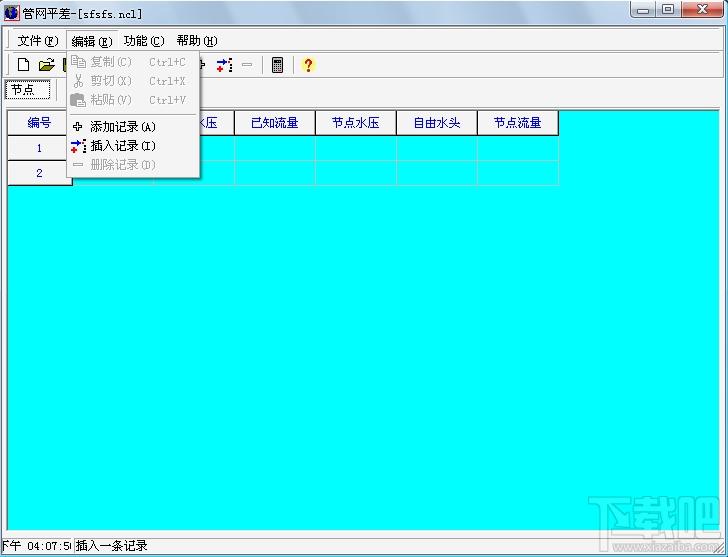Open the 功能(C) menu
Image resolution: width=728 pixels, height=557 pixels.
[144, 41]
